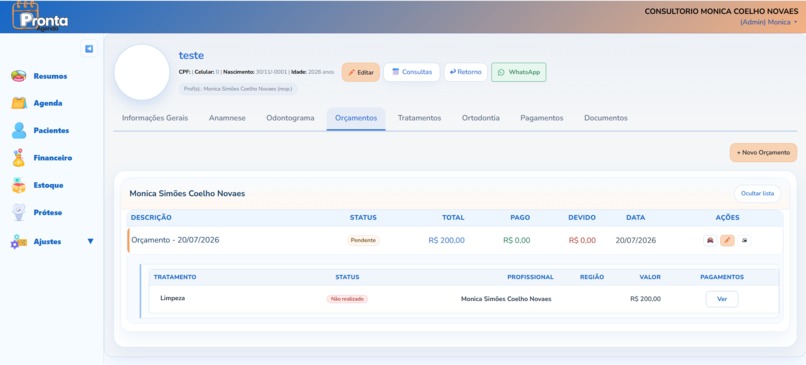Click the Limpeza treatment name
This screenshot has height=365, width=806.
pyautogui.click(x=173, y=298)
